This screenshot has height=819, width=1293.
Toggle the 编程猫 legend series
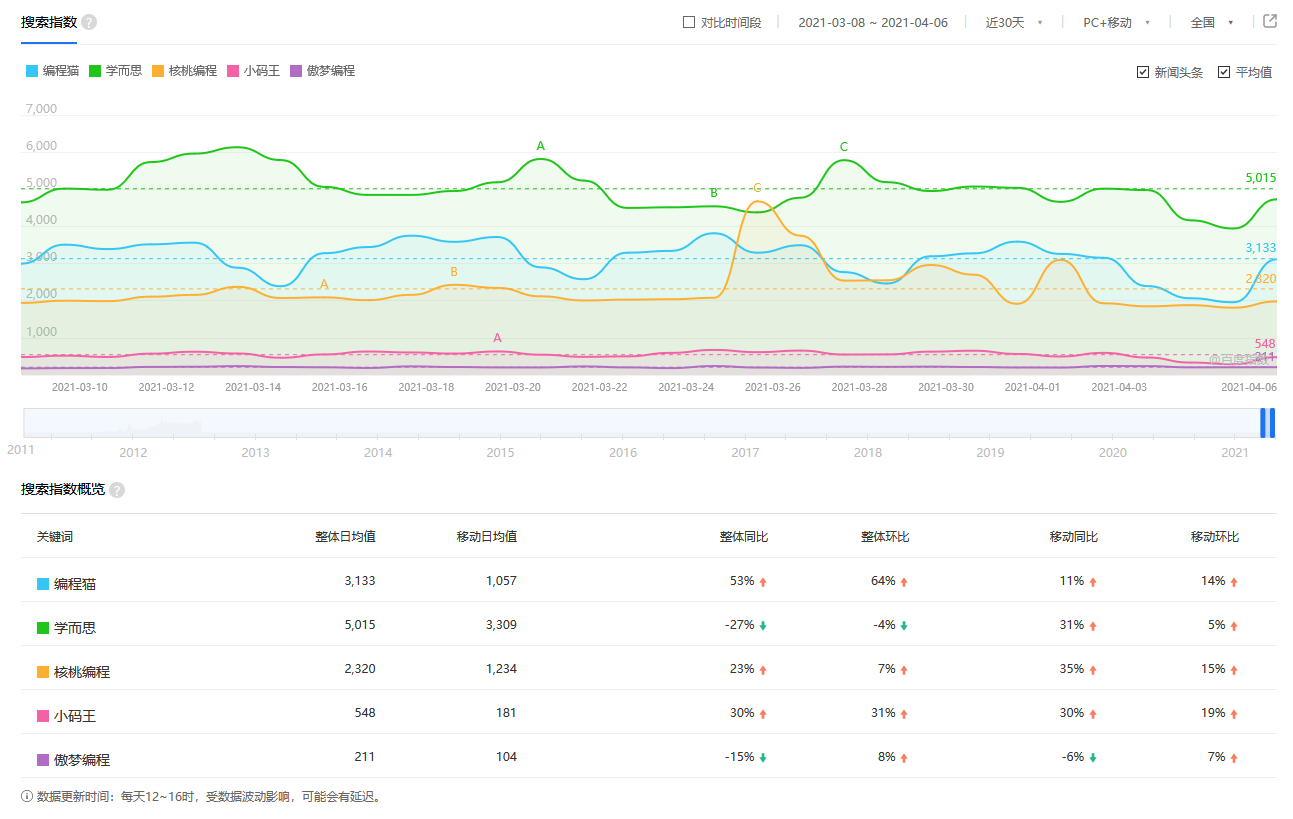pyautogui.click(x=52, y=71)
